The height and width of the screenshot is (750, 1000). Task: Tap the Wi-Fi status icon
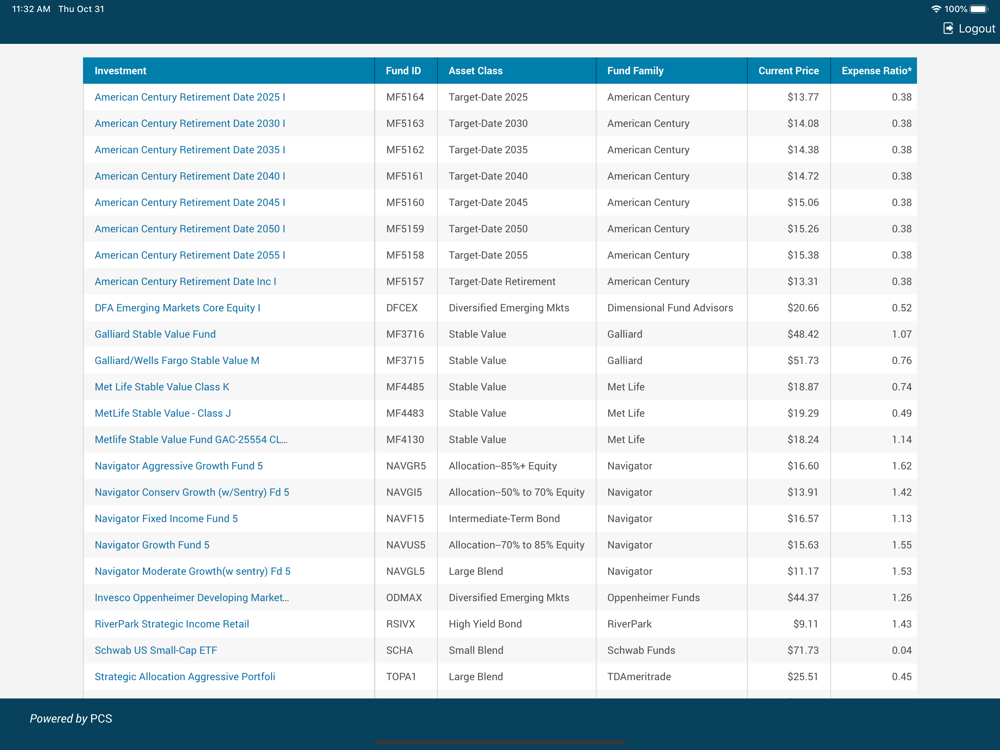(935, 9)
